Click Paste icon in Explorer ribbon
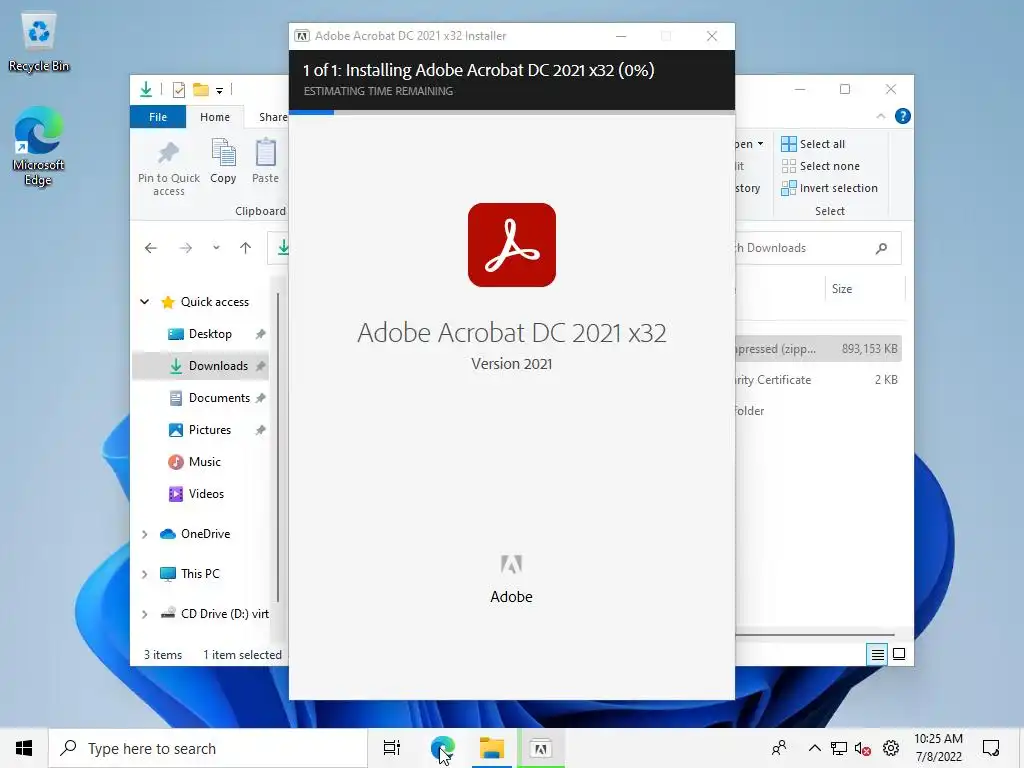The height and width of the screenshot is (768, 1024). point(265,161)
